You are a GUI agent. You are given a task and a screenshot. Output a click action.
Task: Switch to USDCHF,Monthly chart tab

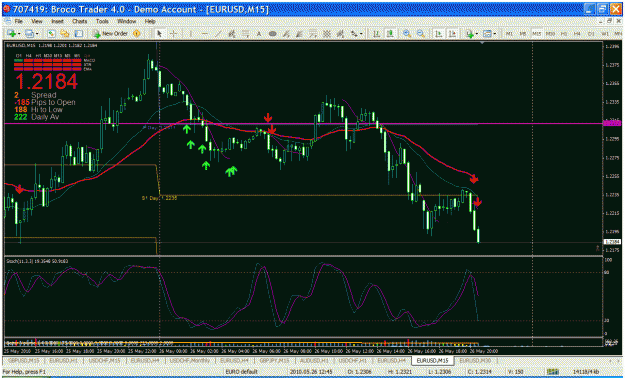tap(189, 360)
